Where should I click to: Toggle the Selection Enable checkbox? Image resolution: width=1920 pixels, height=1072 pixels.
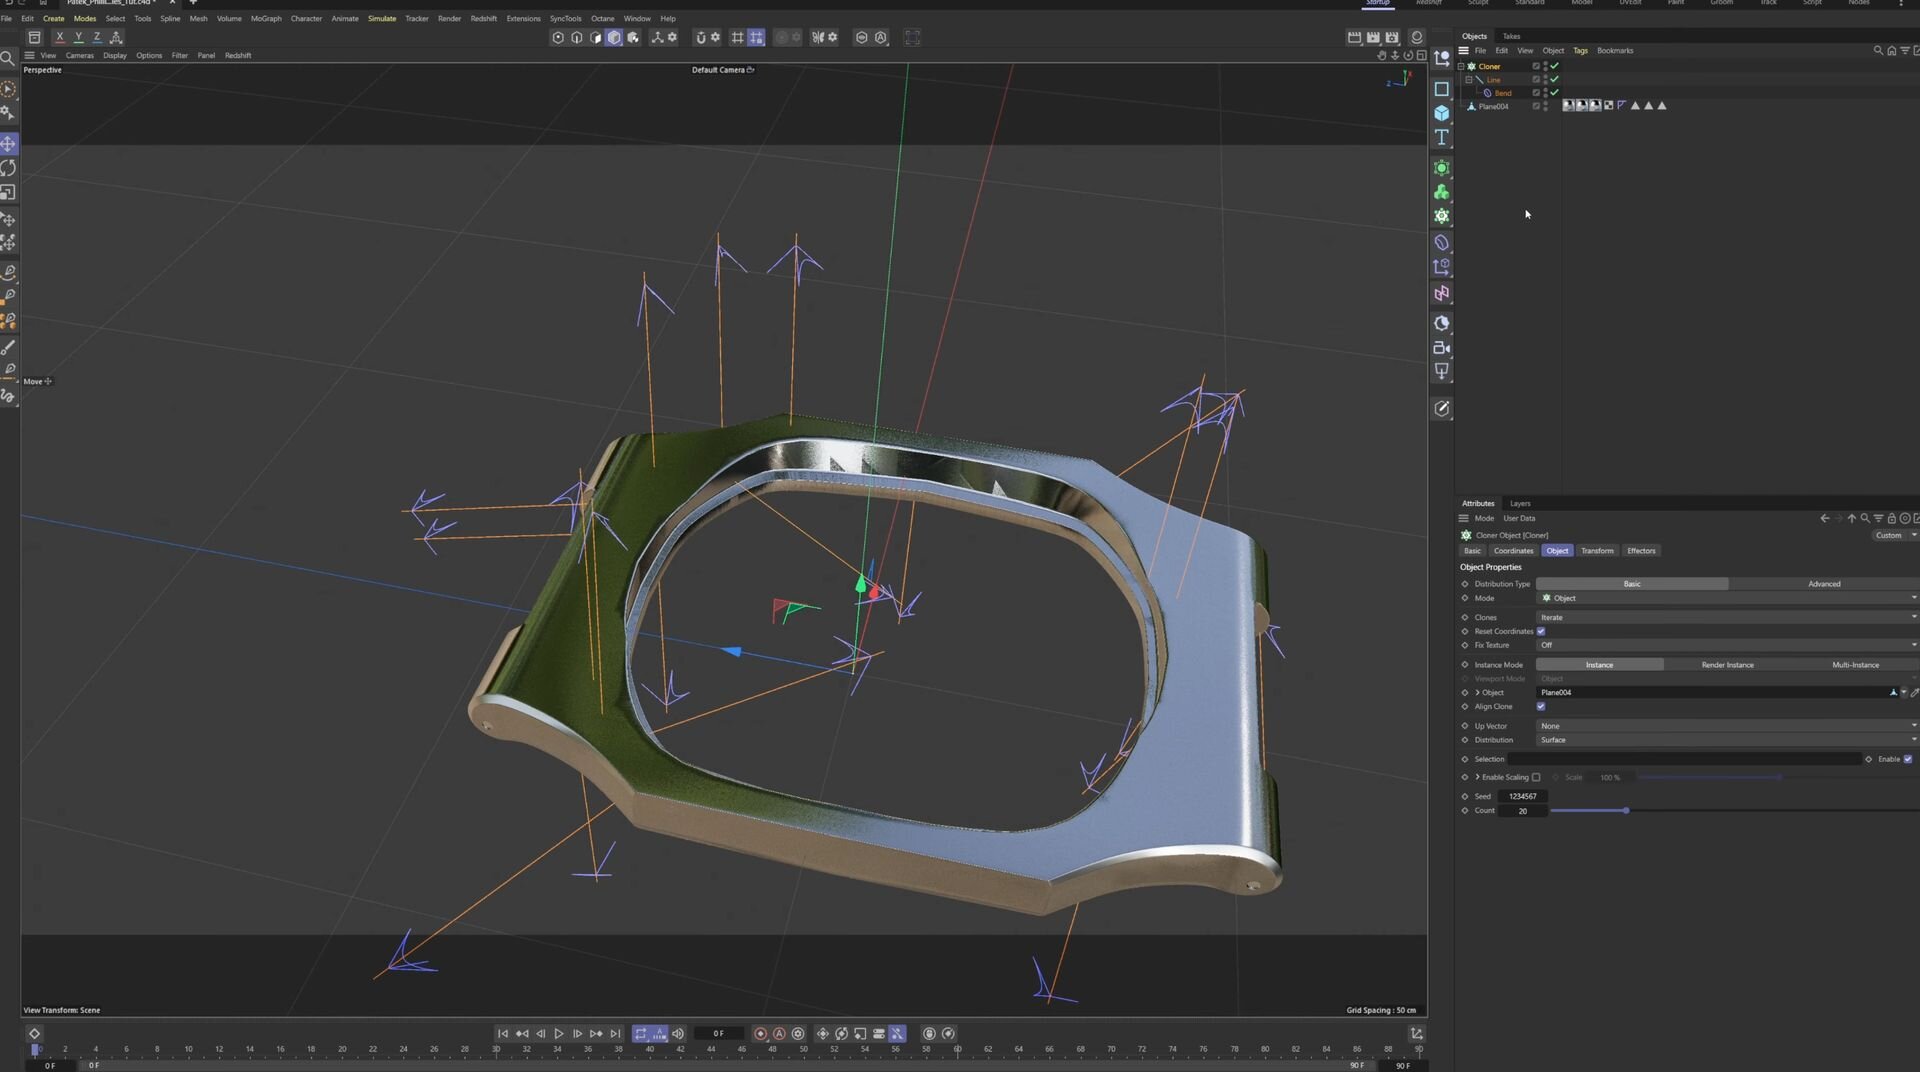(x=1908, y=759)
